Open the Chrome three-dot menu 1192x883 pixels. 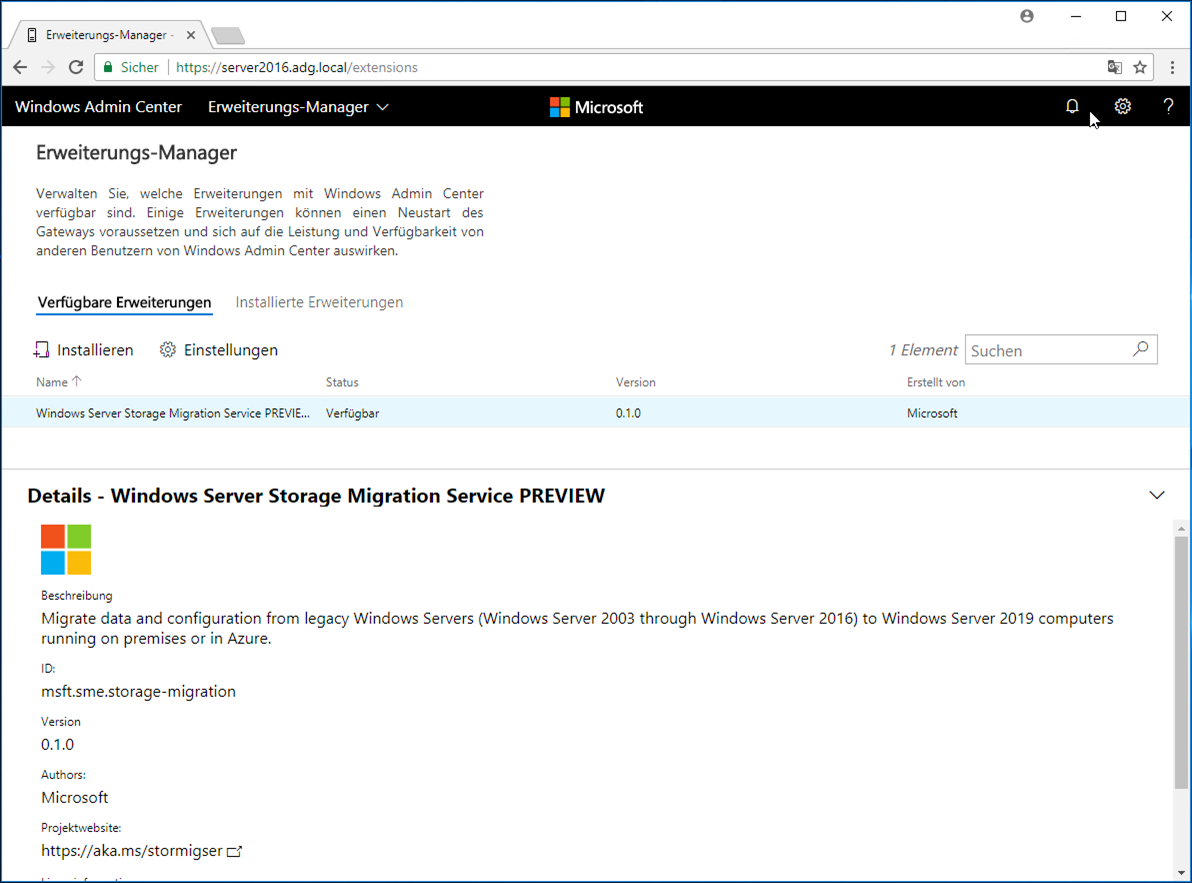pos(1172,68)
